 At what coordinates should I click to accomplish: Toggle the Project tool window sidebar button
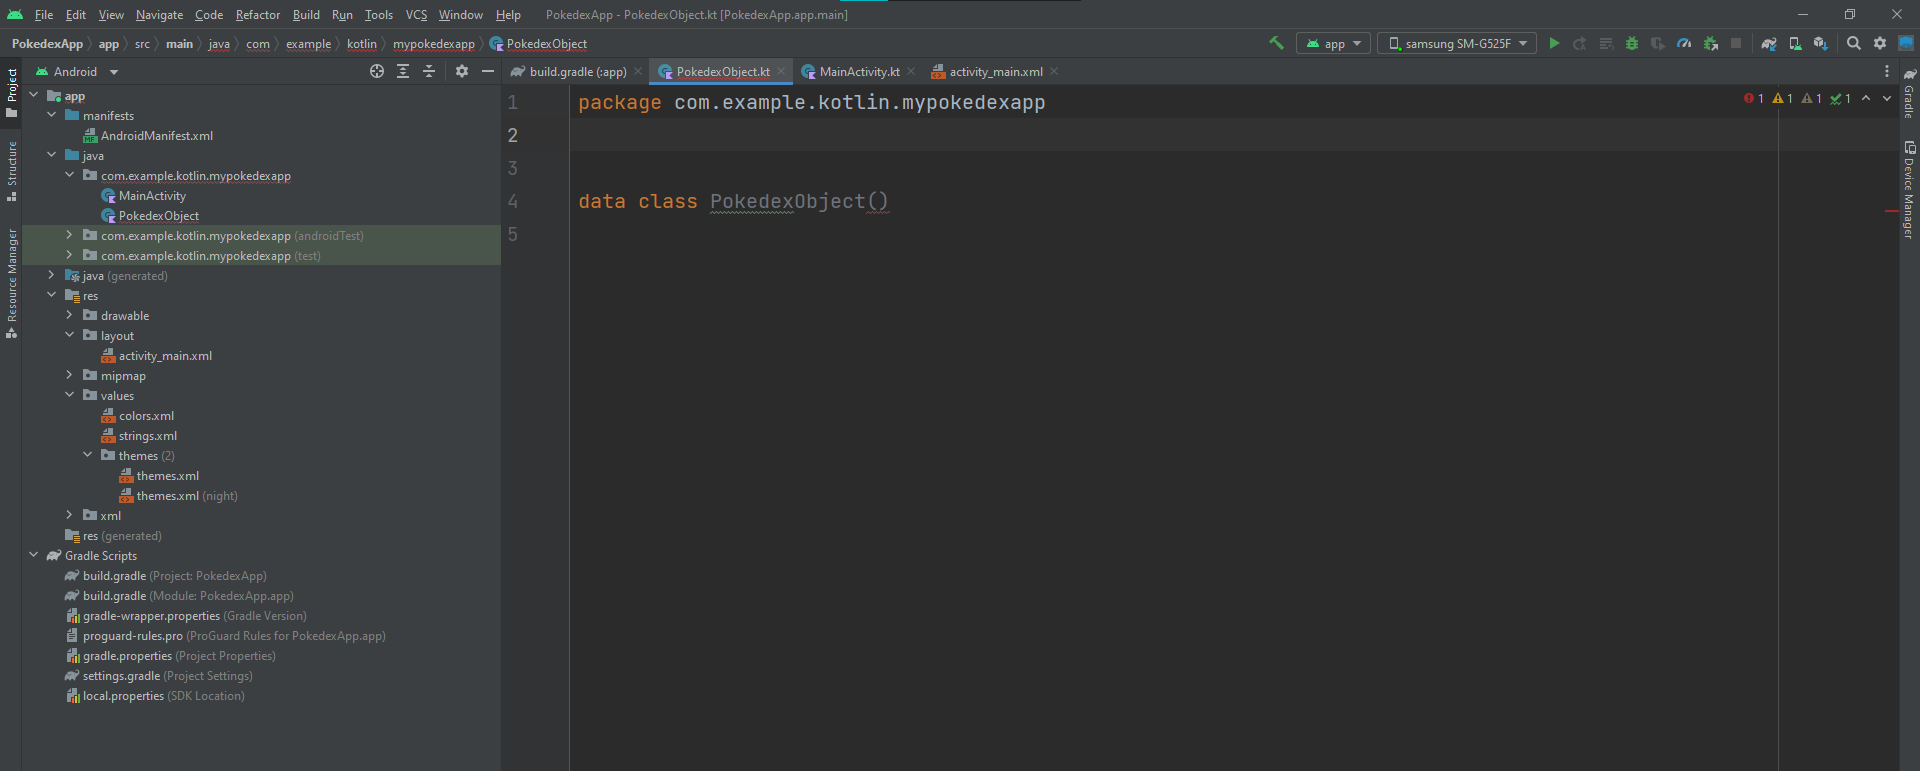(x=11, y=92)
